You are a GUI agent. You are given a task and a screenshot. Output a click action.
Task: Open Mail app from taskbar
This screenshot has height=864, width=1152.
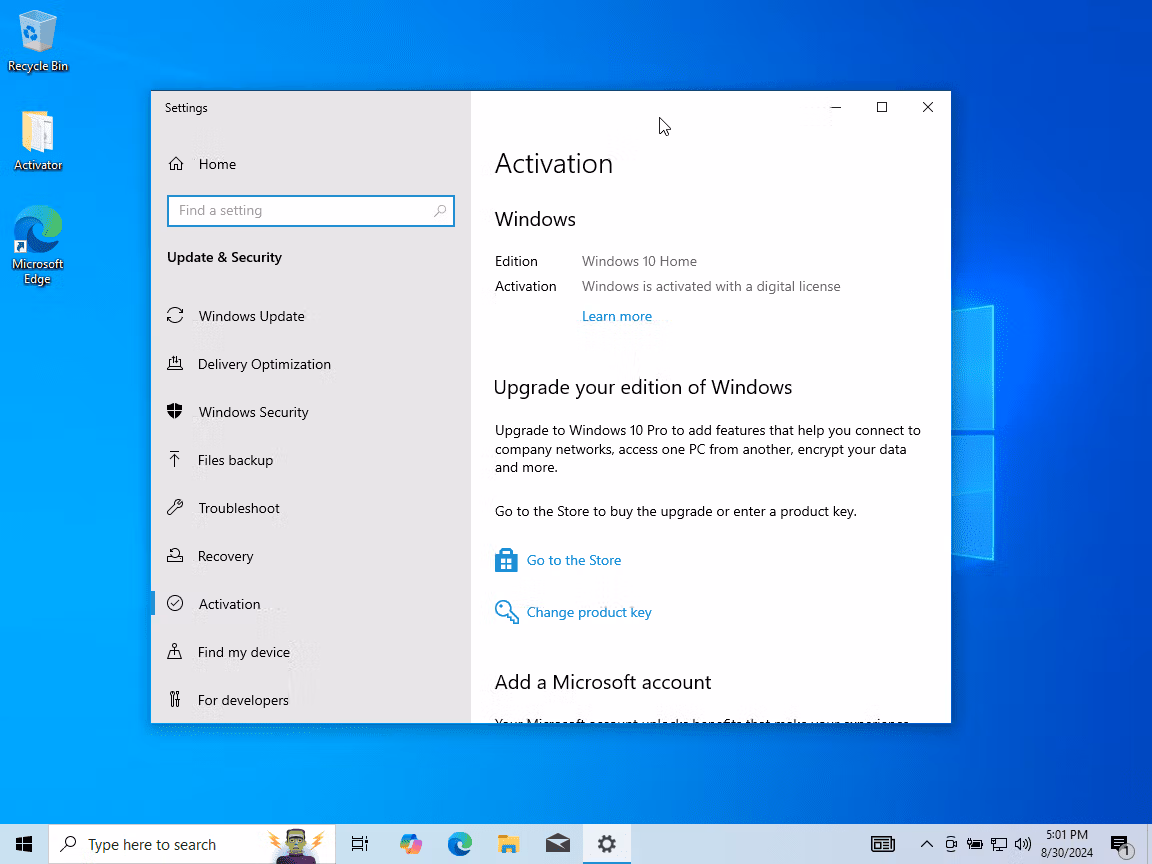pos(558,844)
